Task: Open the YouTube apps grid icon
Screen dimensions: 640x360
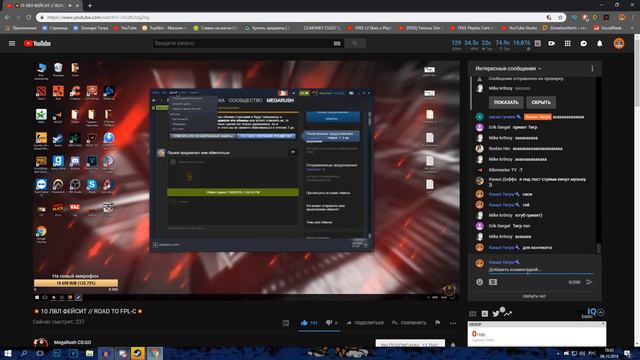Action: pos(568,43)
